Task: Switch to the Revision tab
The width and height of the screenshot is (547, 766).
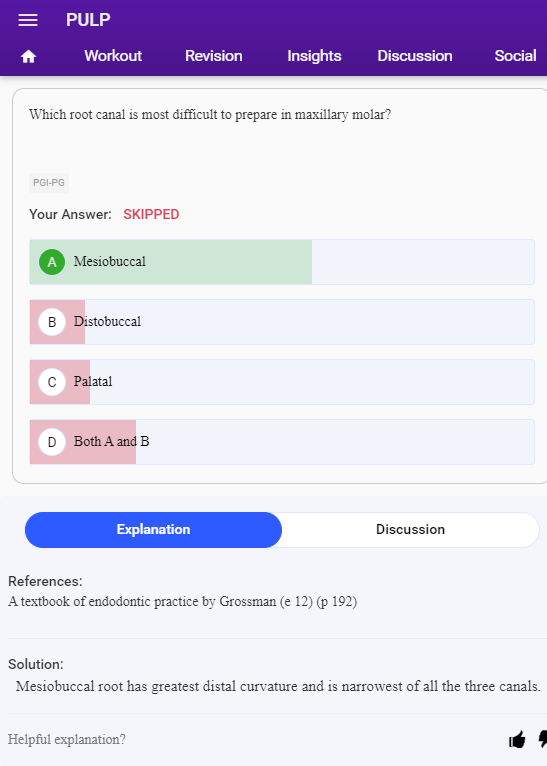Action: 213,56
